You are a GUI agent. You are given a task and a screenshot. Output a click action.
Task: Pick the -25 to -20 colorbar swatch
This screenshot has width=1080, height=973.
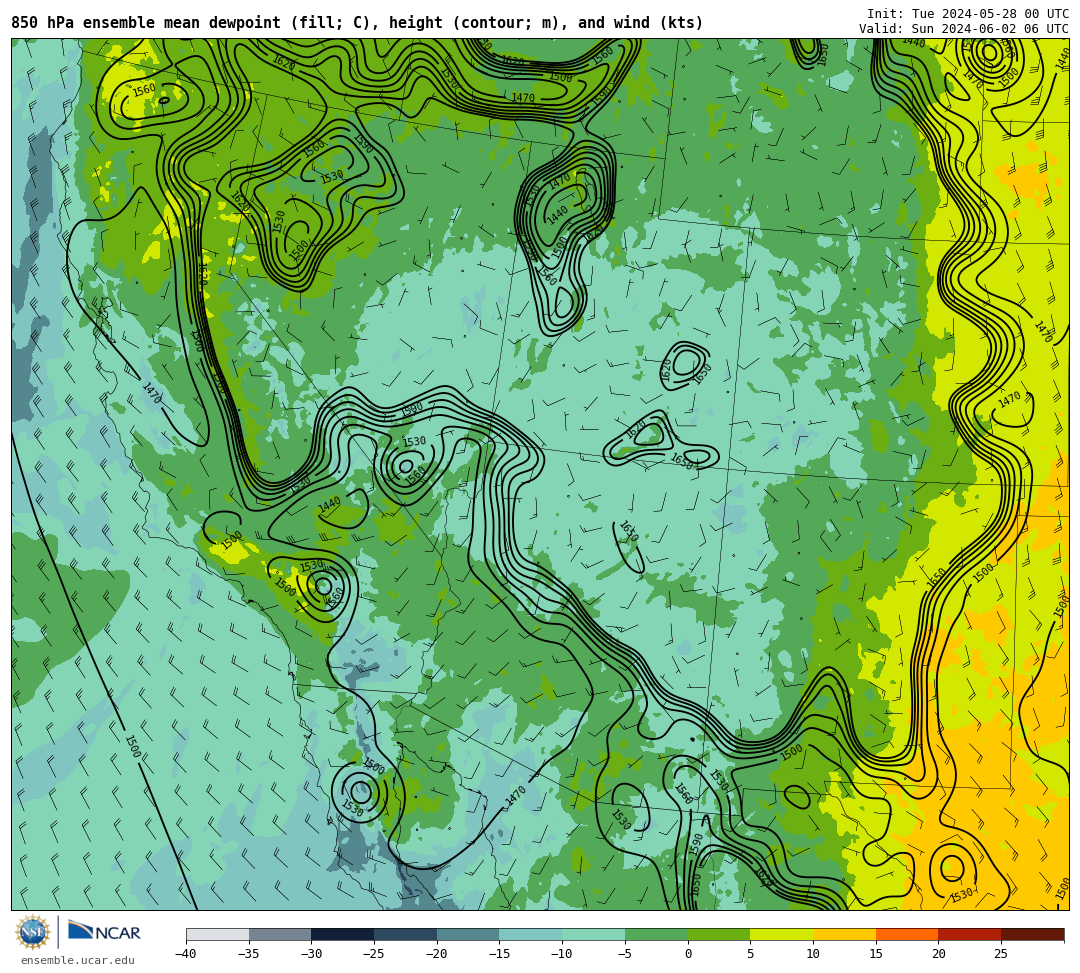406,934
